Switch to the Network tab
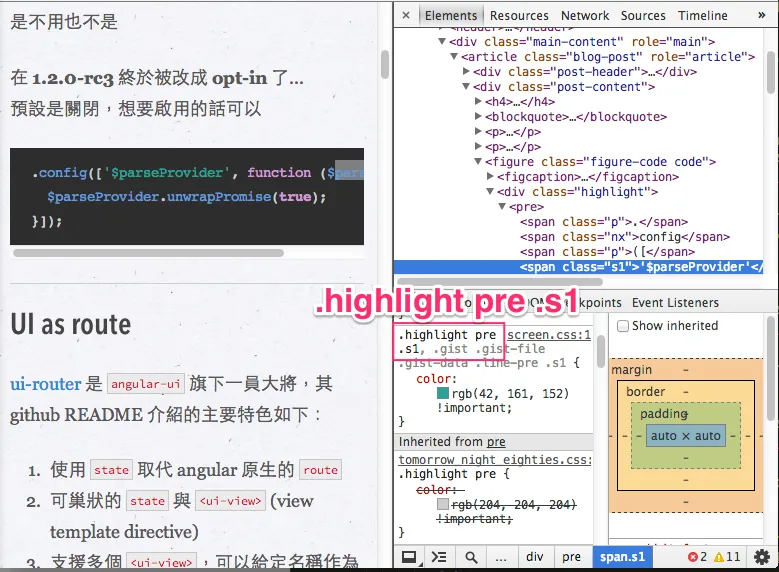This screenshot has height=572, width=779. click(585, 15)
